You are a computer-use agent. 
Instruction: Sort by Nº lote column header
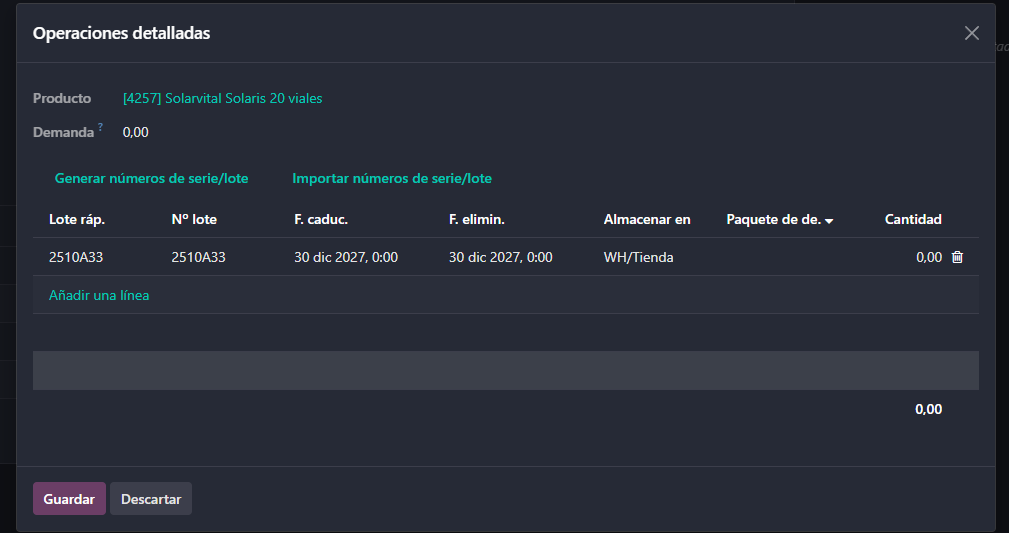pyautogui.click(x=194, y=219)
